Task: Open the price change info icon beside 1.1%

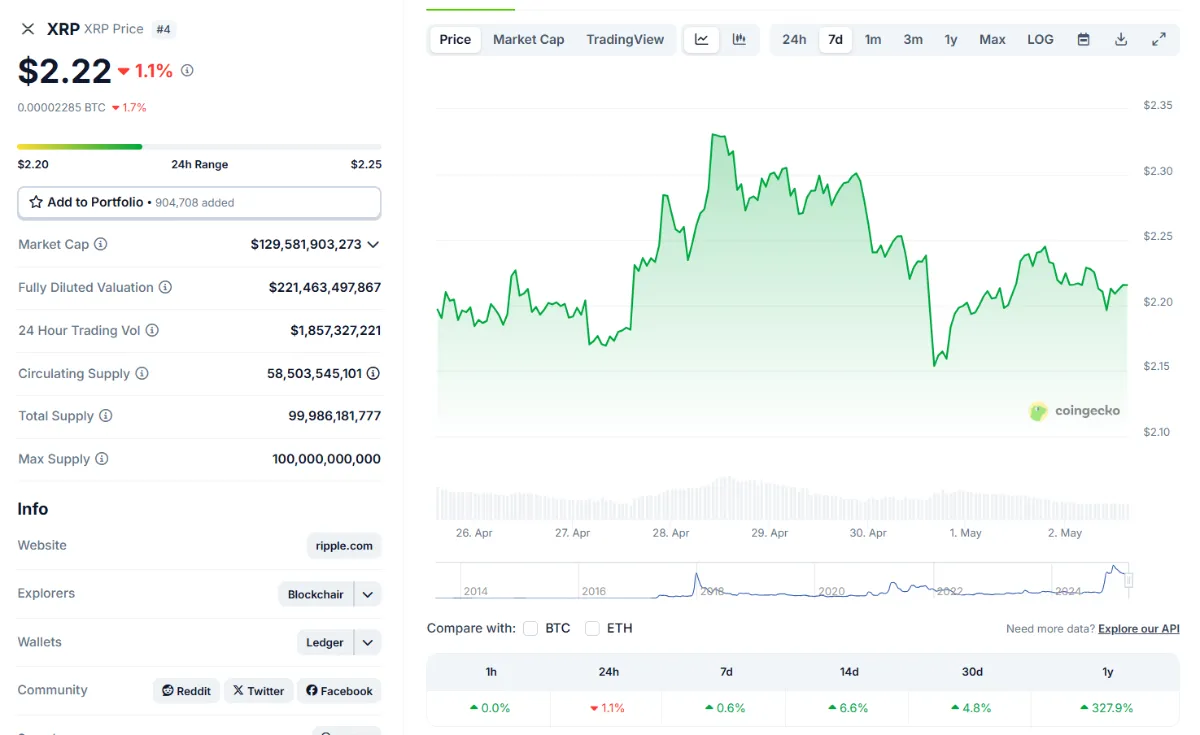Action: (x=187, y=71)
